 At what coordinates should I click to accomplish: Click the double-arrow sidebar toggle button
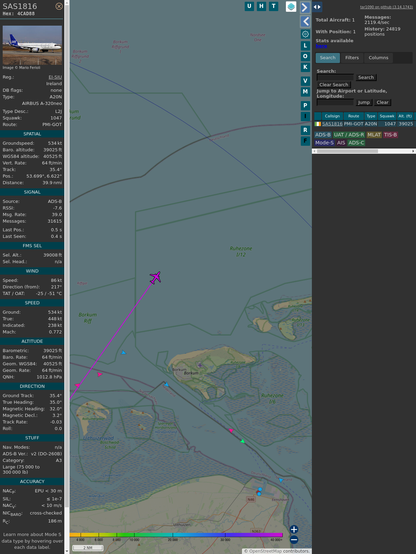317,7
